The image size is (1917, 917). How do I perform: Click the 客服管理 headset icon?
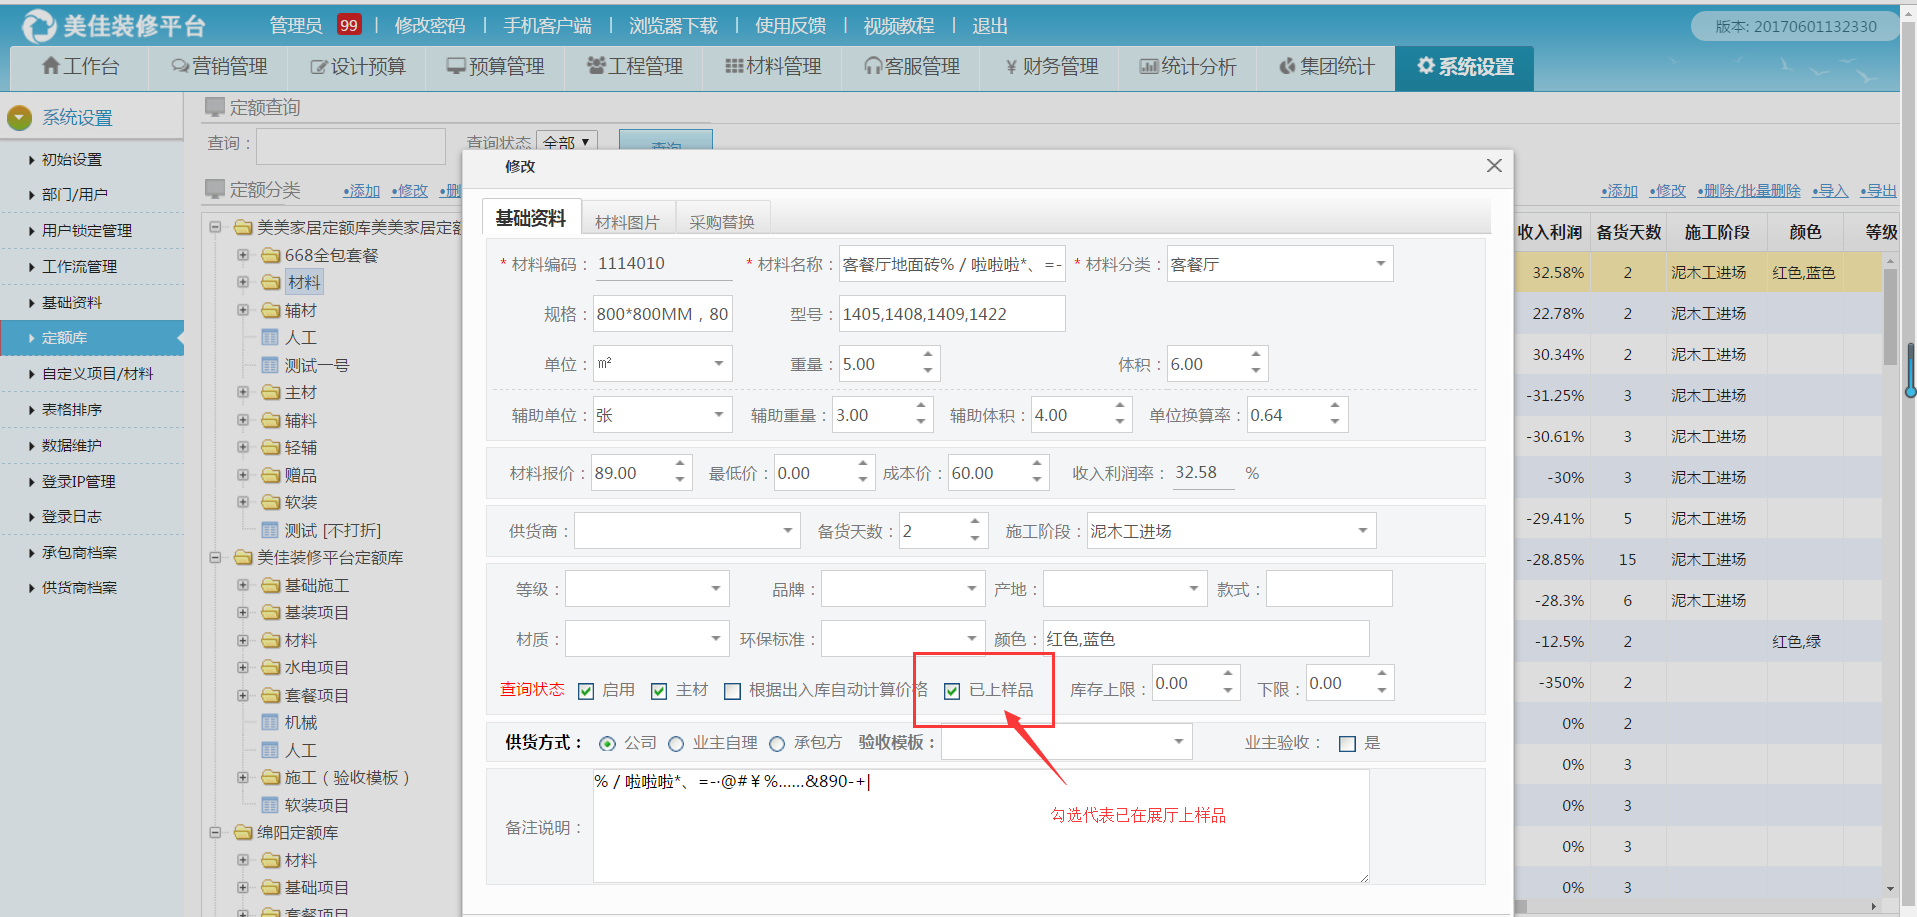coord(873,67)
